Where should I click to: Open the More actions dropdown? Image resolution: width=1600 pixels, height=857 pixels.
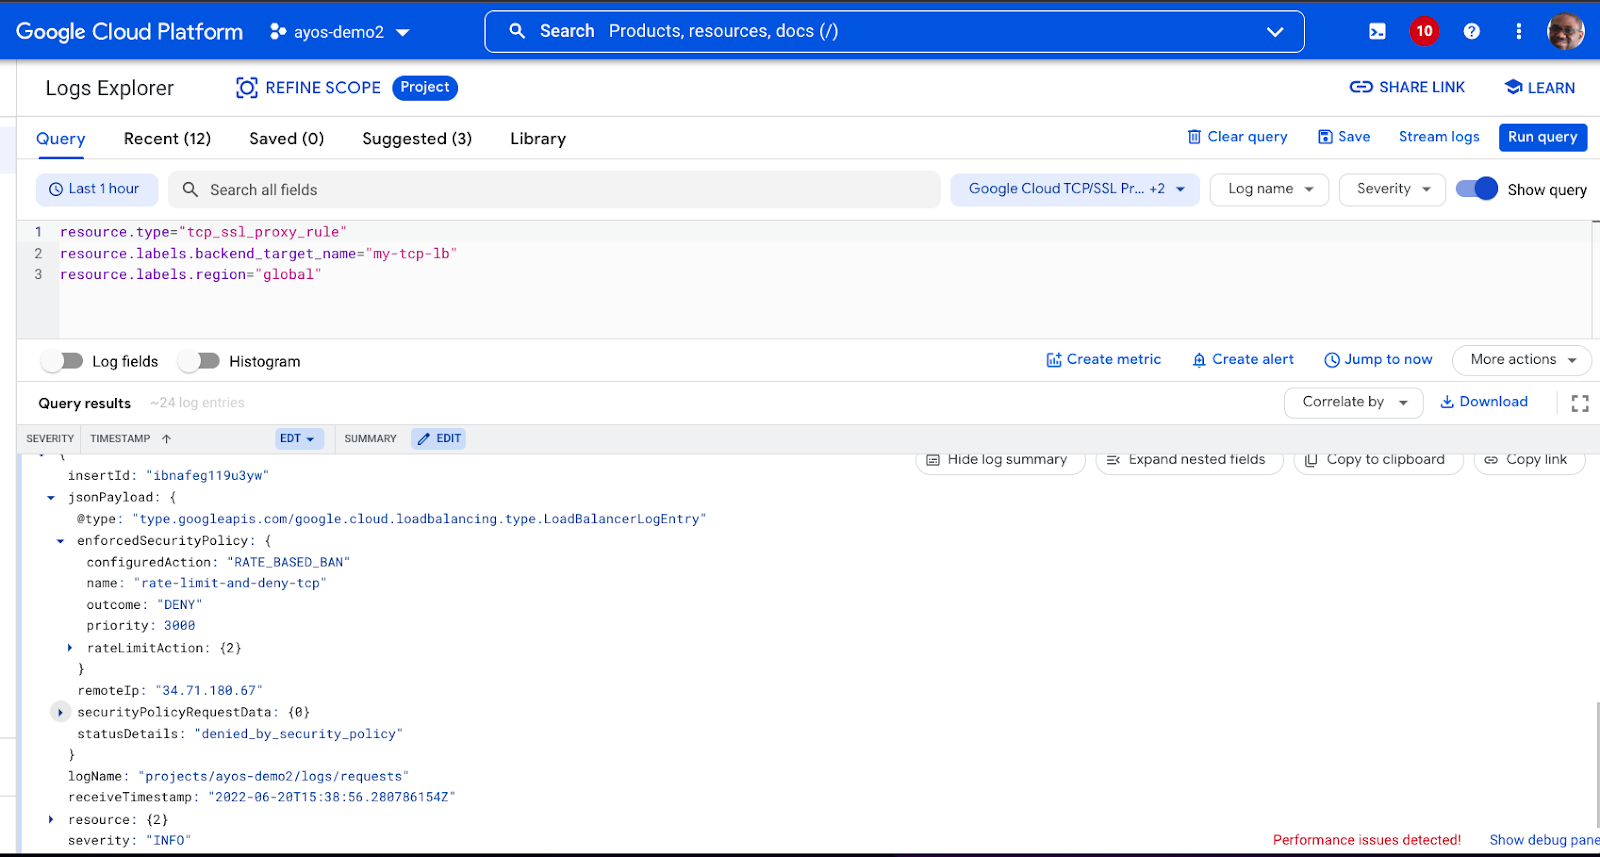[1522, 360]
